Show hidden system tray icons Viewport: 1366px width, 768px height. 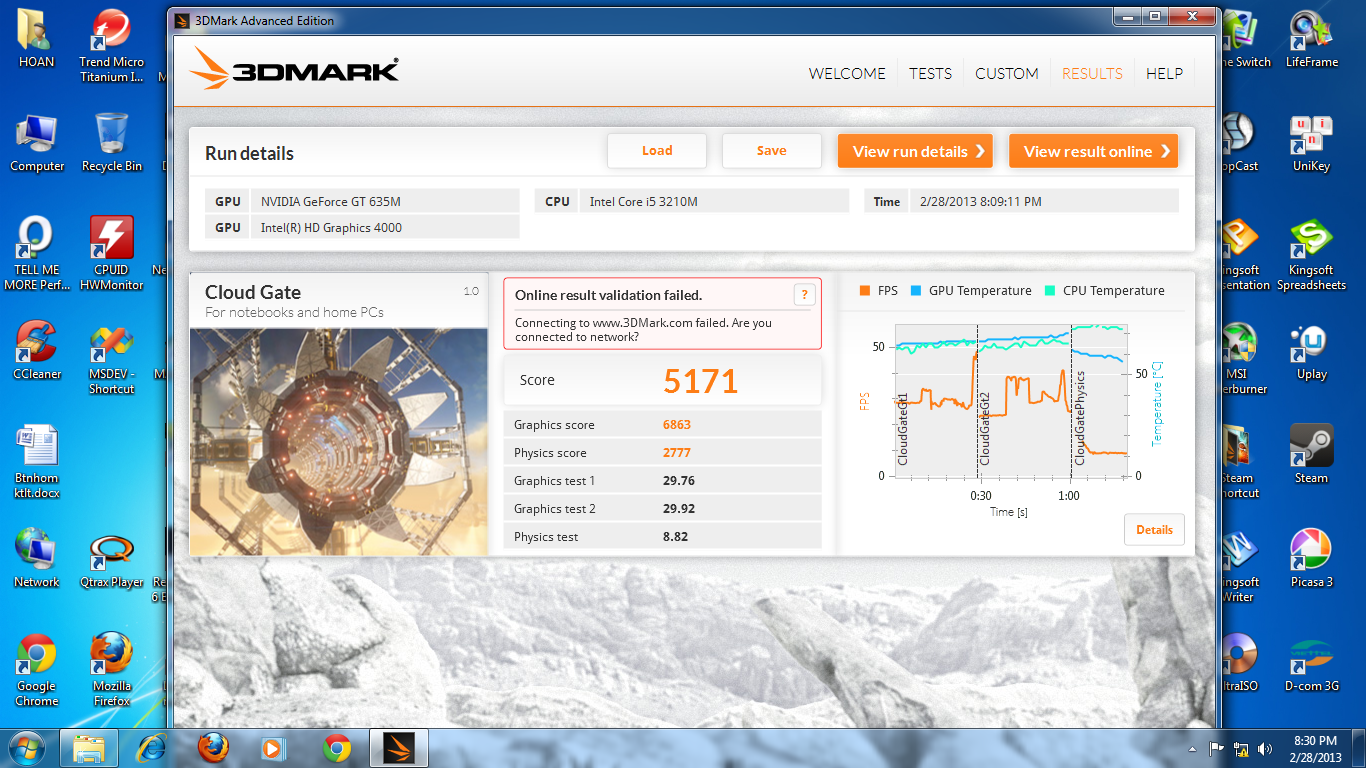point(1192,748)
